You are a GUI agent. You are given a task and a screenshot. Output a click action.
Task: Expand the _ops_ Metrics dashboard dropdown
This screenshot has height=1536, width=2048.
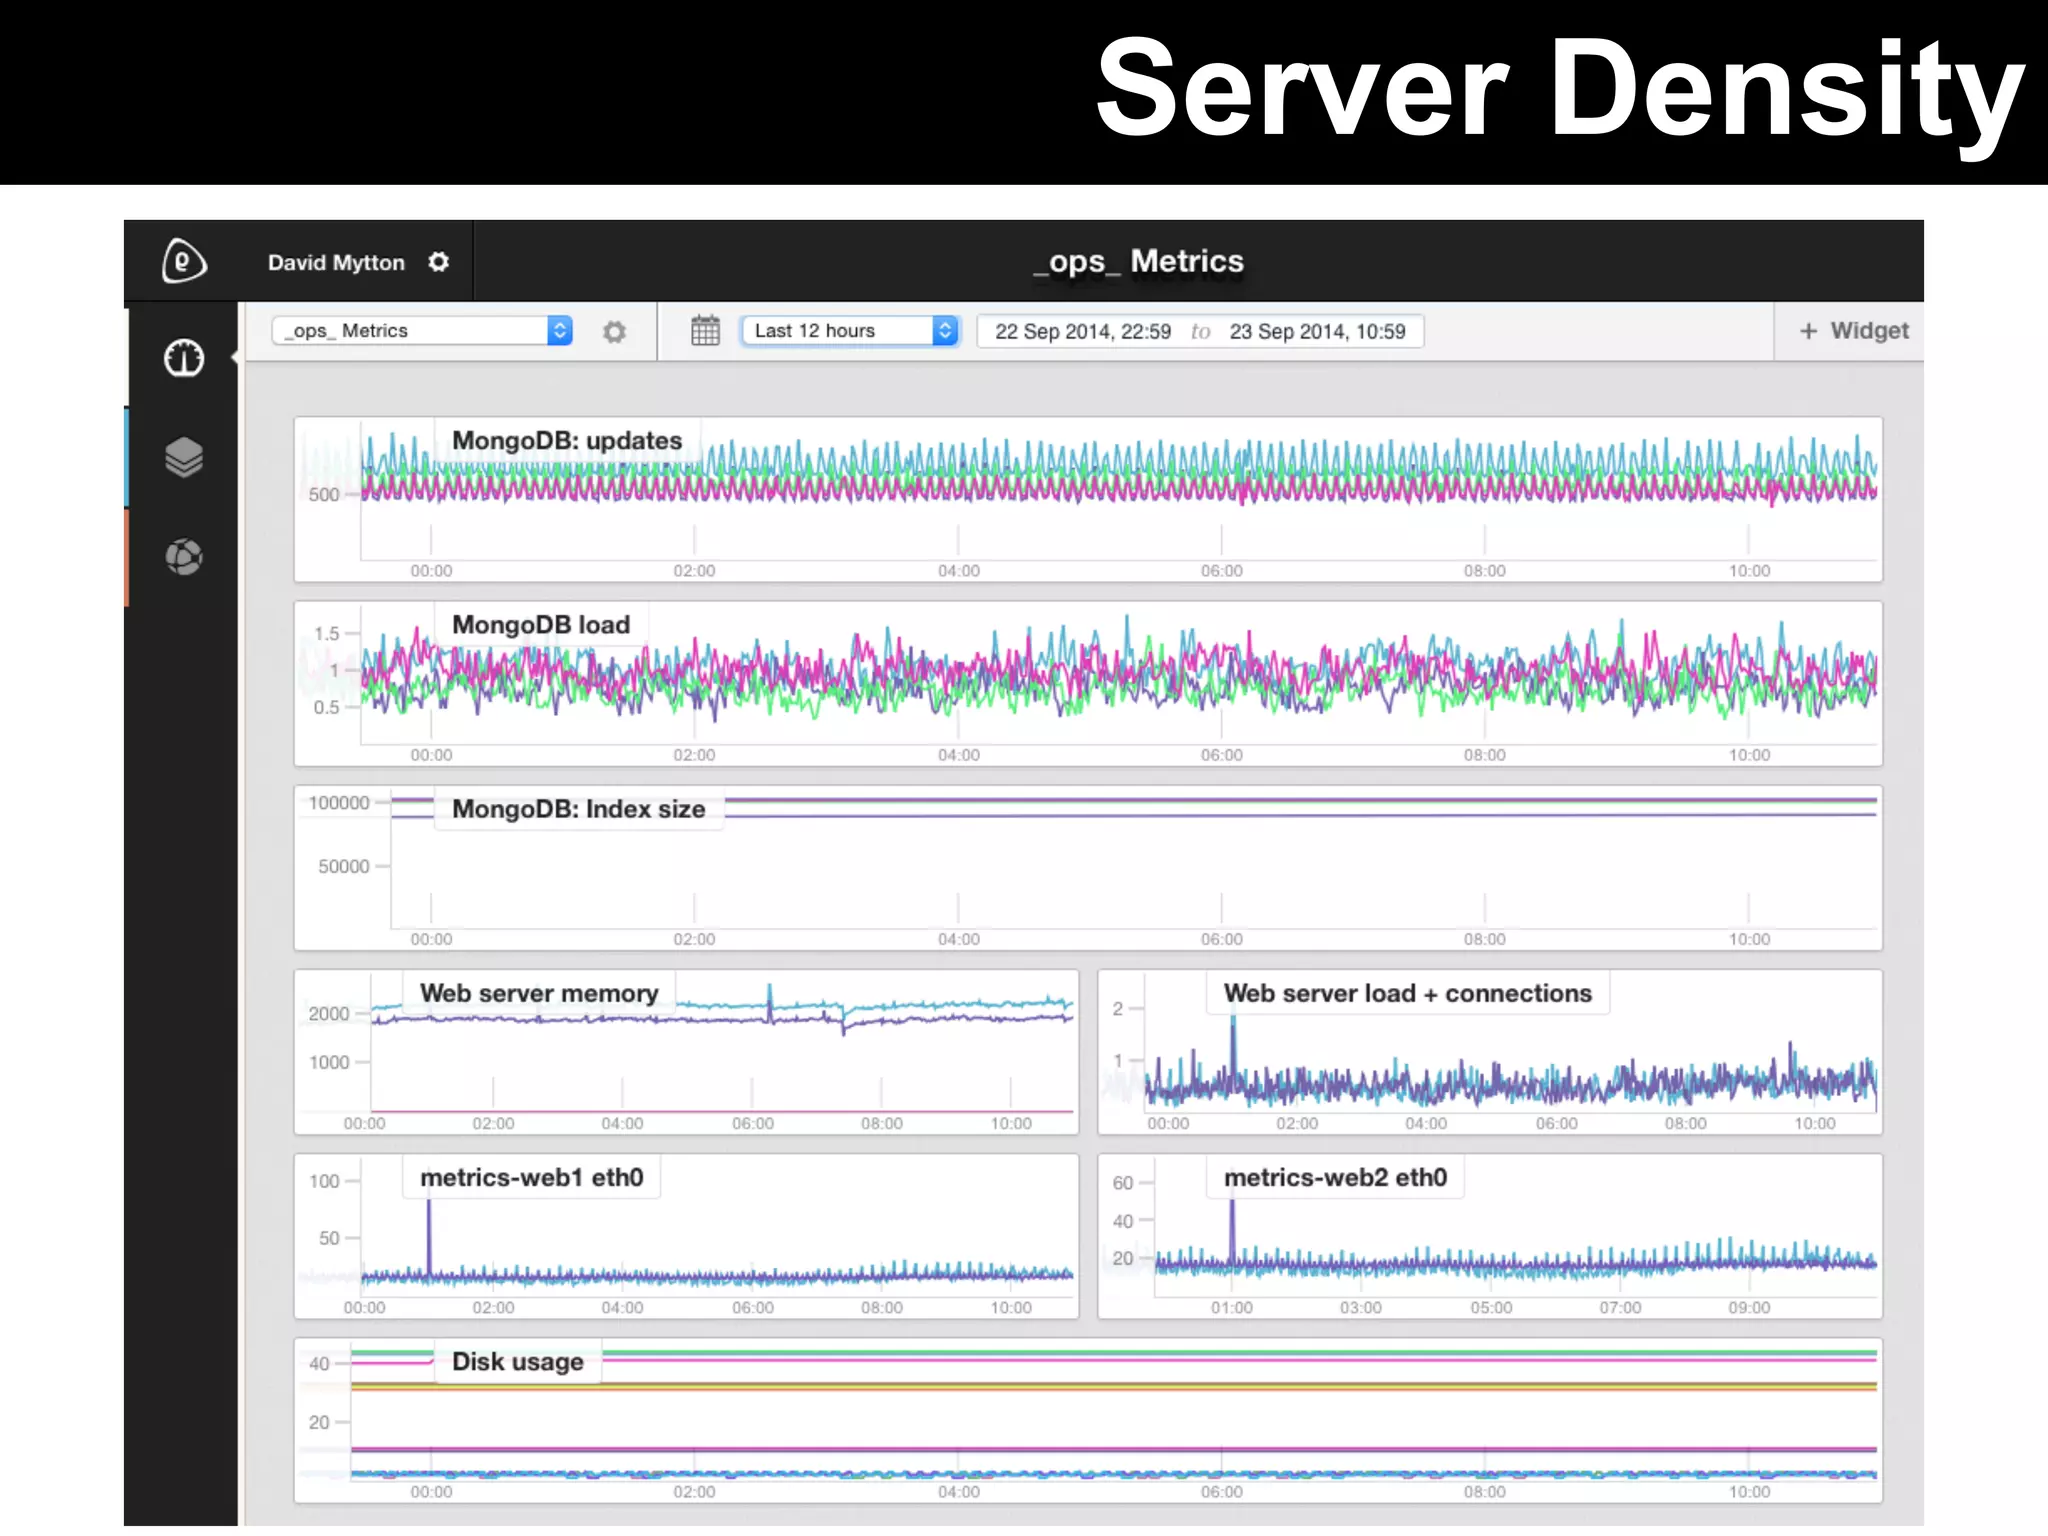coord(422,331)
